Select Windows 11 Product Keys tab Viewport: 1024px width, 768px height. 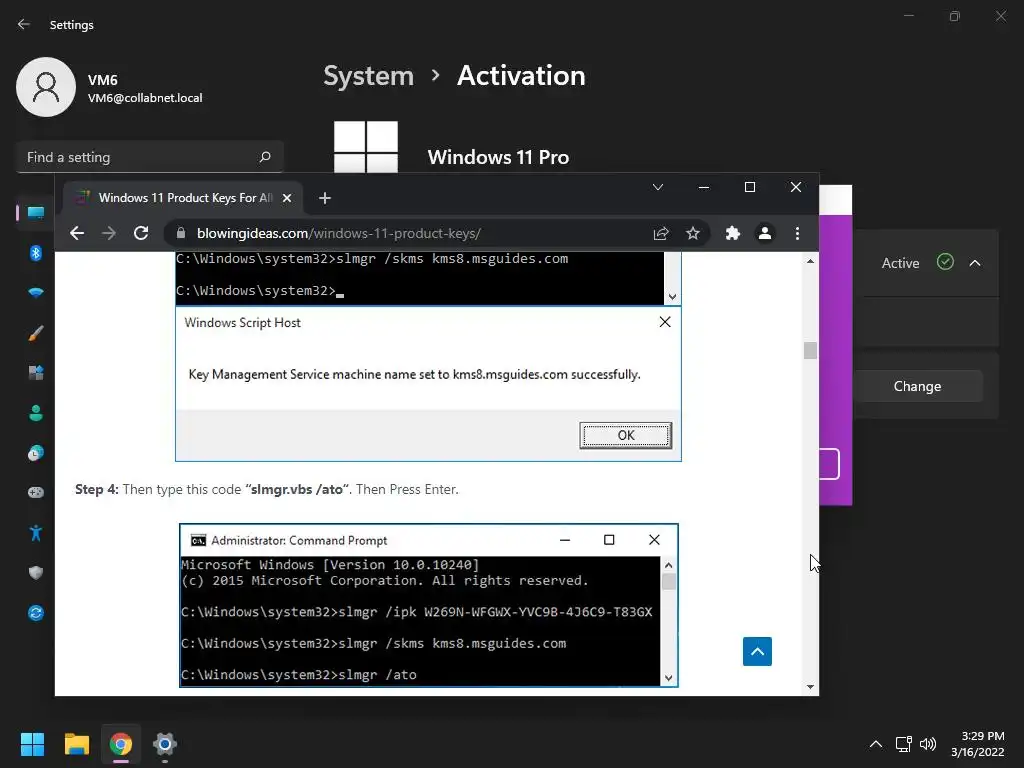(183, 198)
